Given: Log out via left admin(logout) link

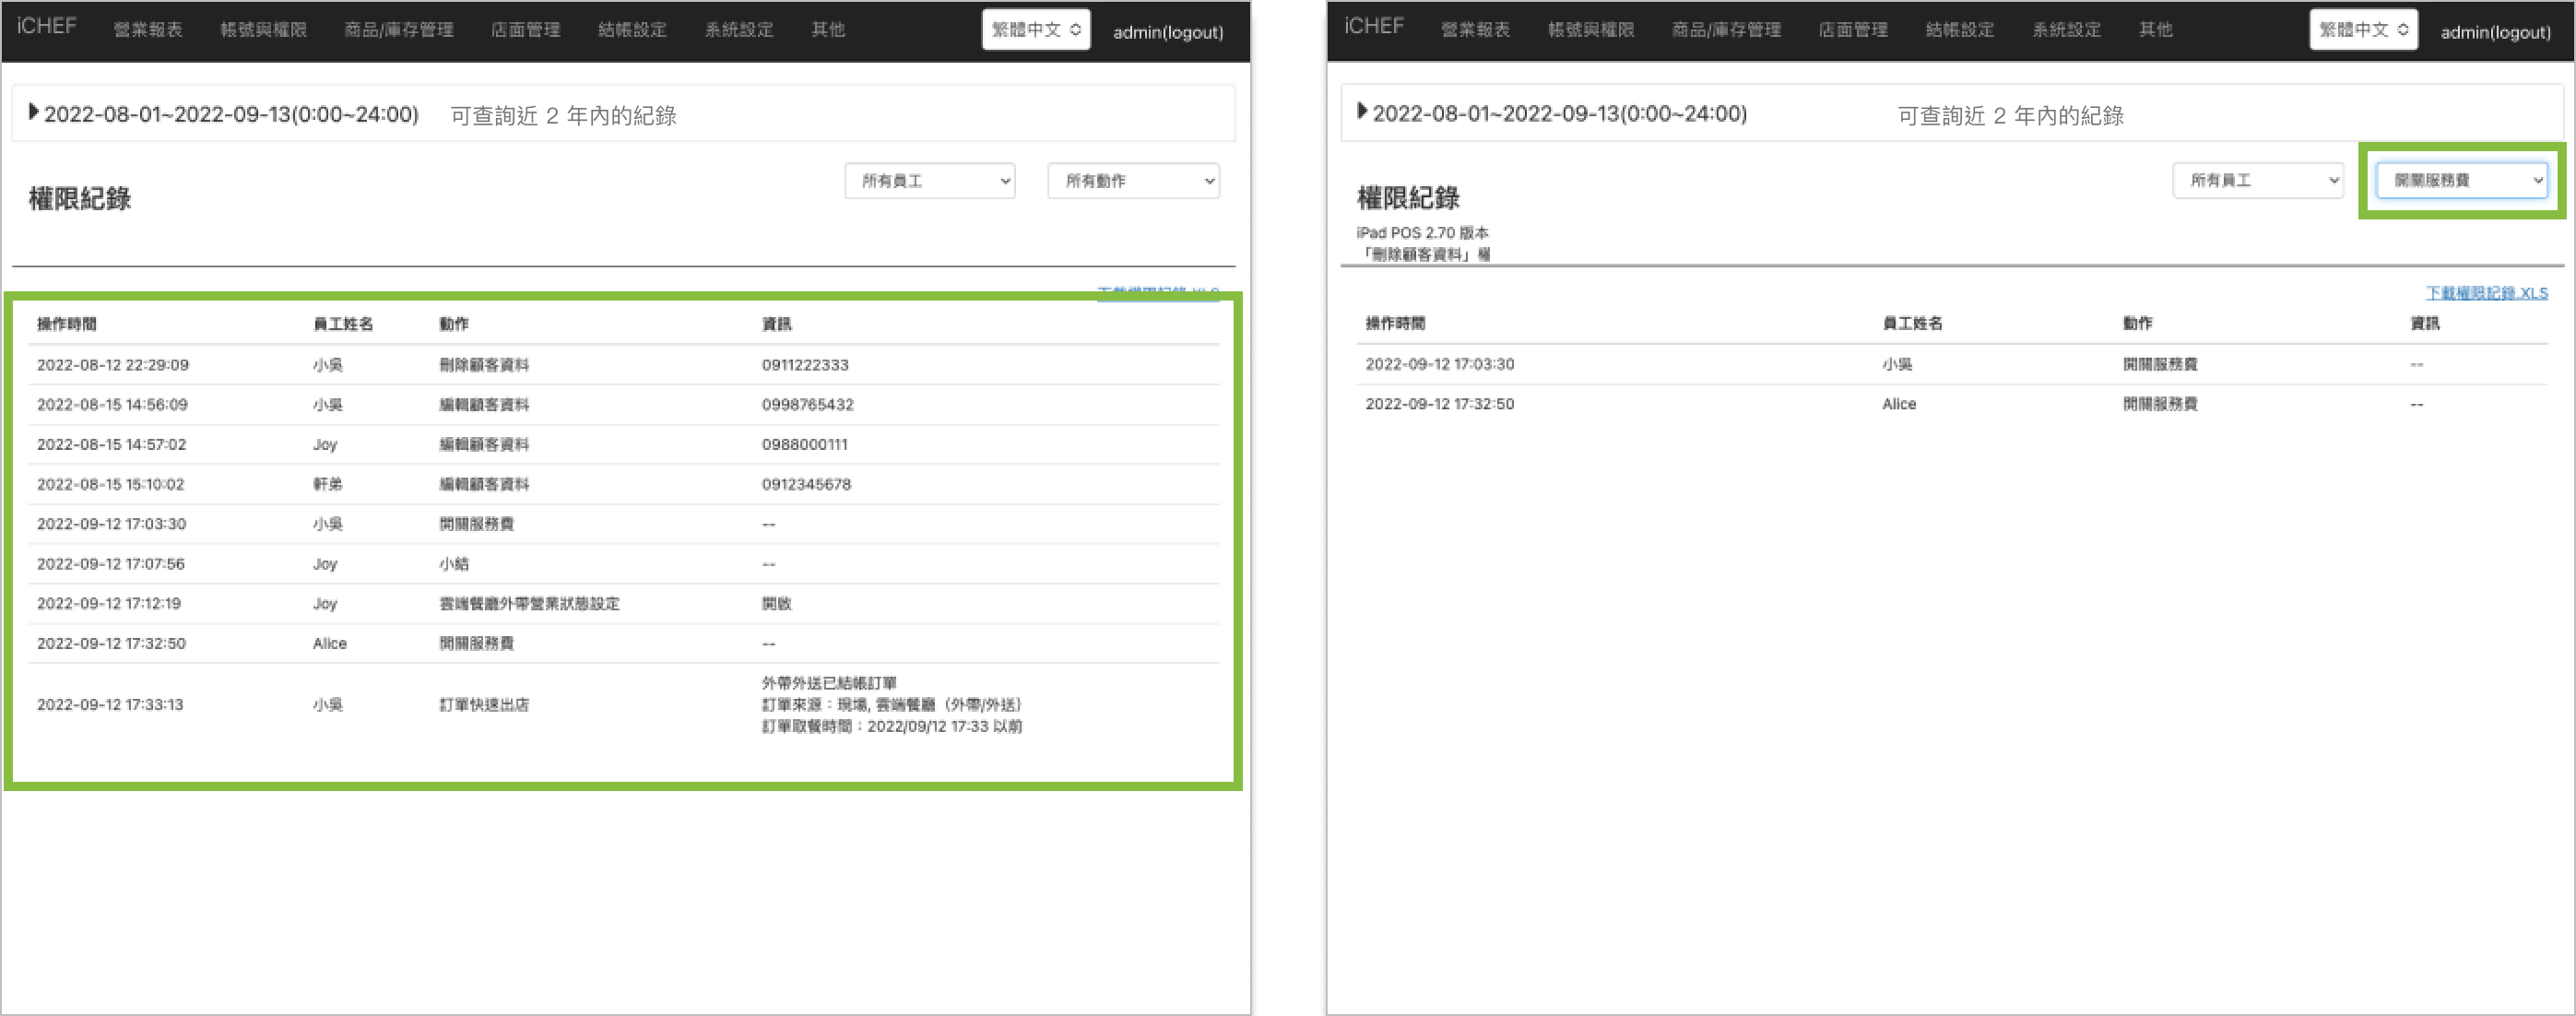Looking at the screenshot, I should click(x=1168, y=32).
